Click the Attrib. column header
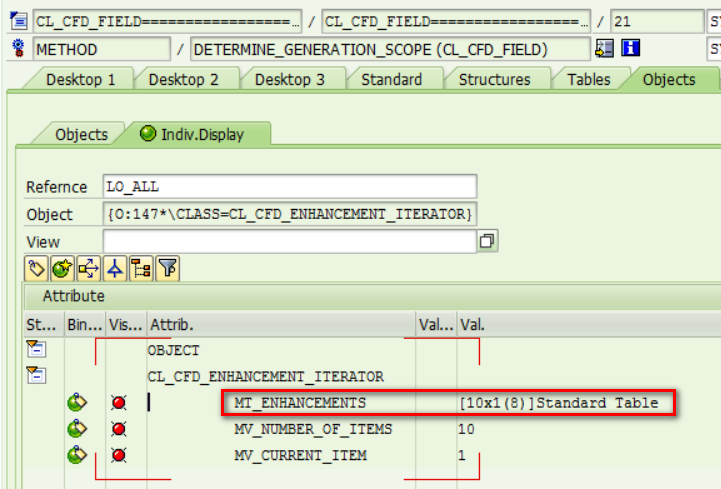 click(x=281, y=325)
